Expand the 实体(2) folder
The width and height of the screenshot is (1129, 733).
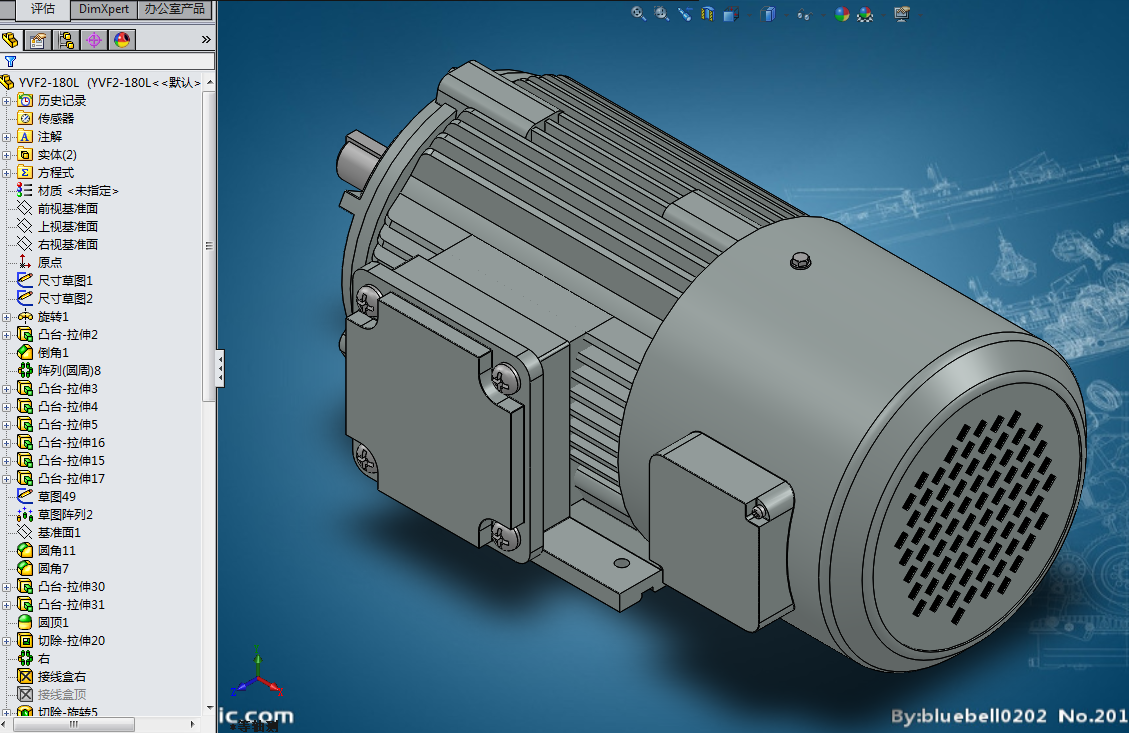(7, 155)
